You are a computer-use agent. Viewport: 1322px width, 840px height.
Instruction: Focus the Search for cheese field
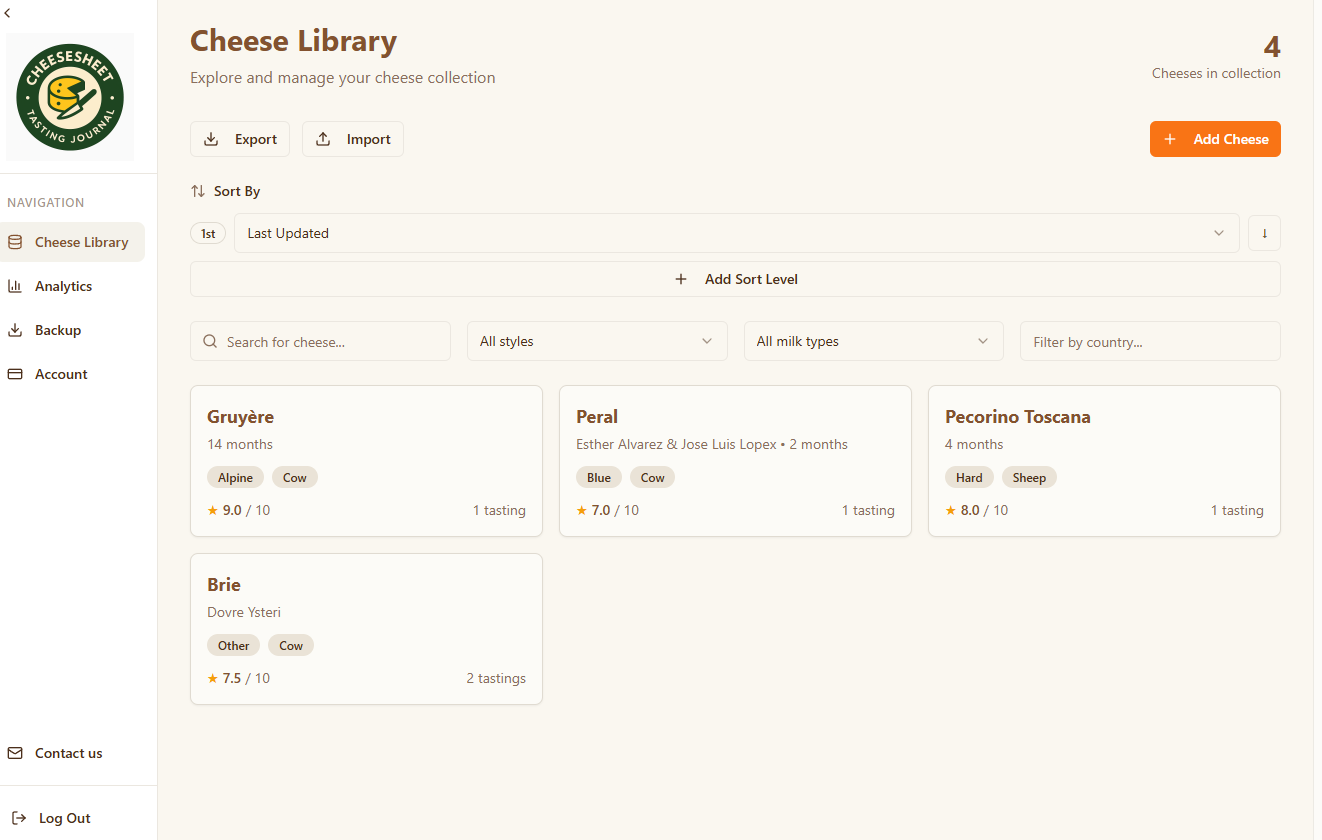tap(320, 341)
